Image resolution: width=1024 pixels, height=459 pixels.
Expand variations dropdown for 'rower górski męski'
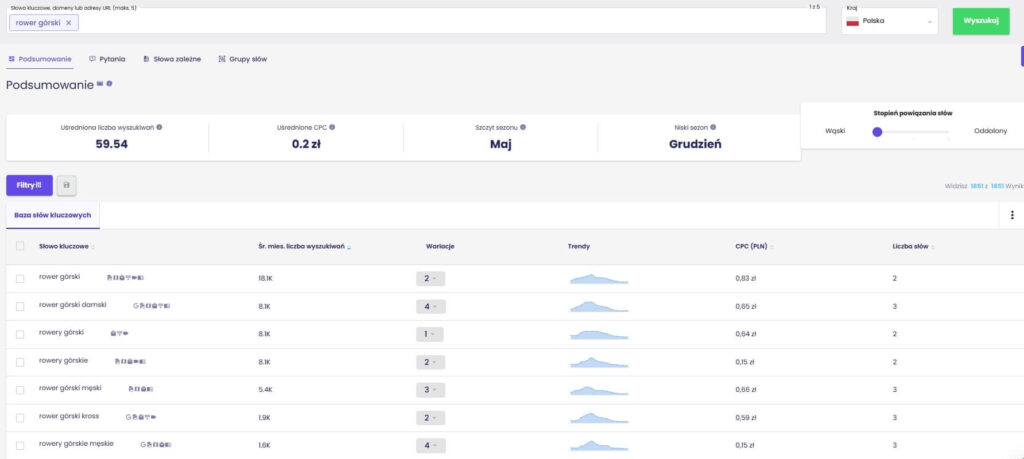point(430,389)
